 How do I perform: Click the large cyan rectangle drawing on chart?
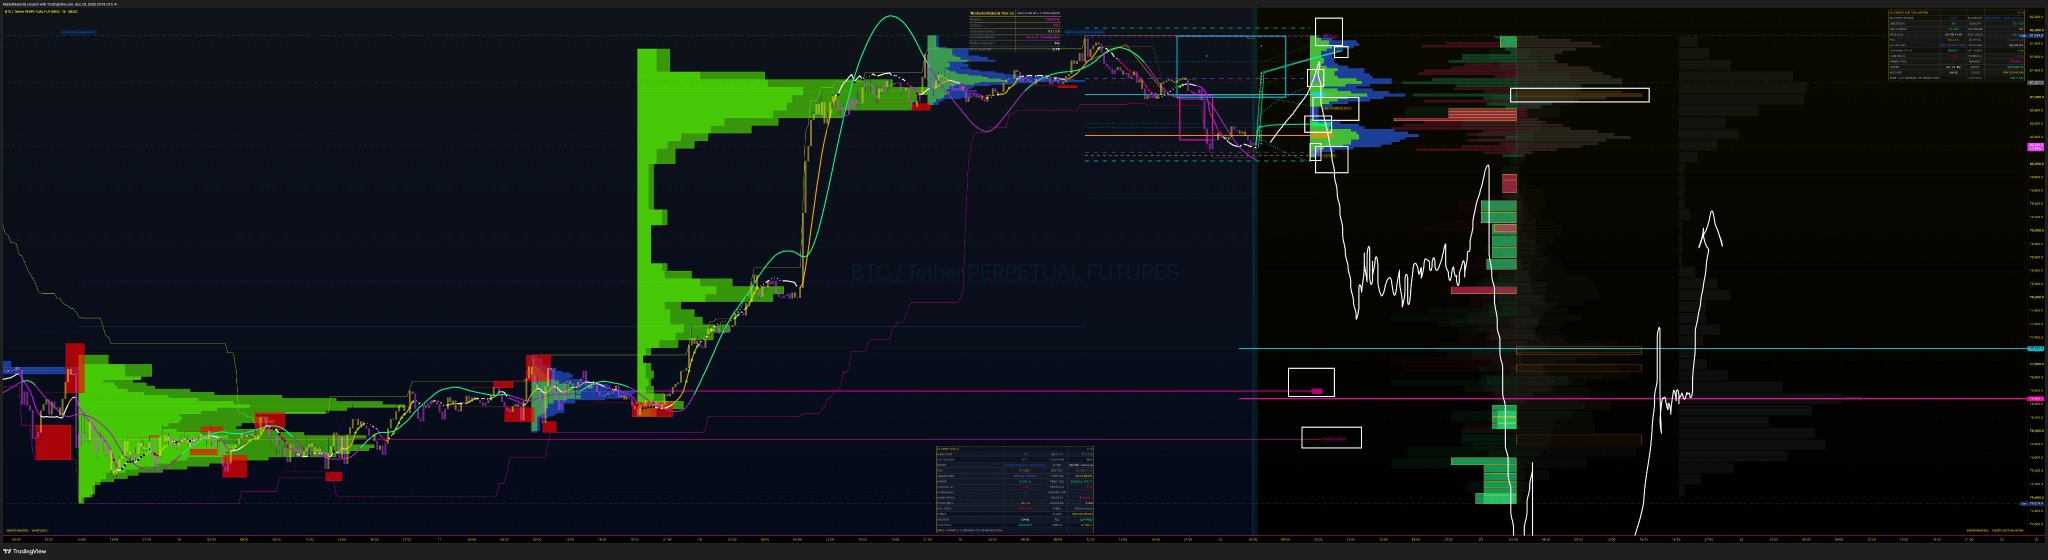click(x=1231, y=66)
